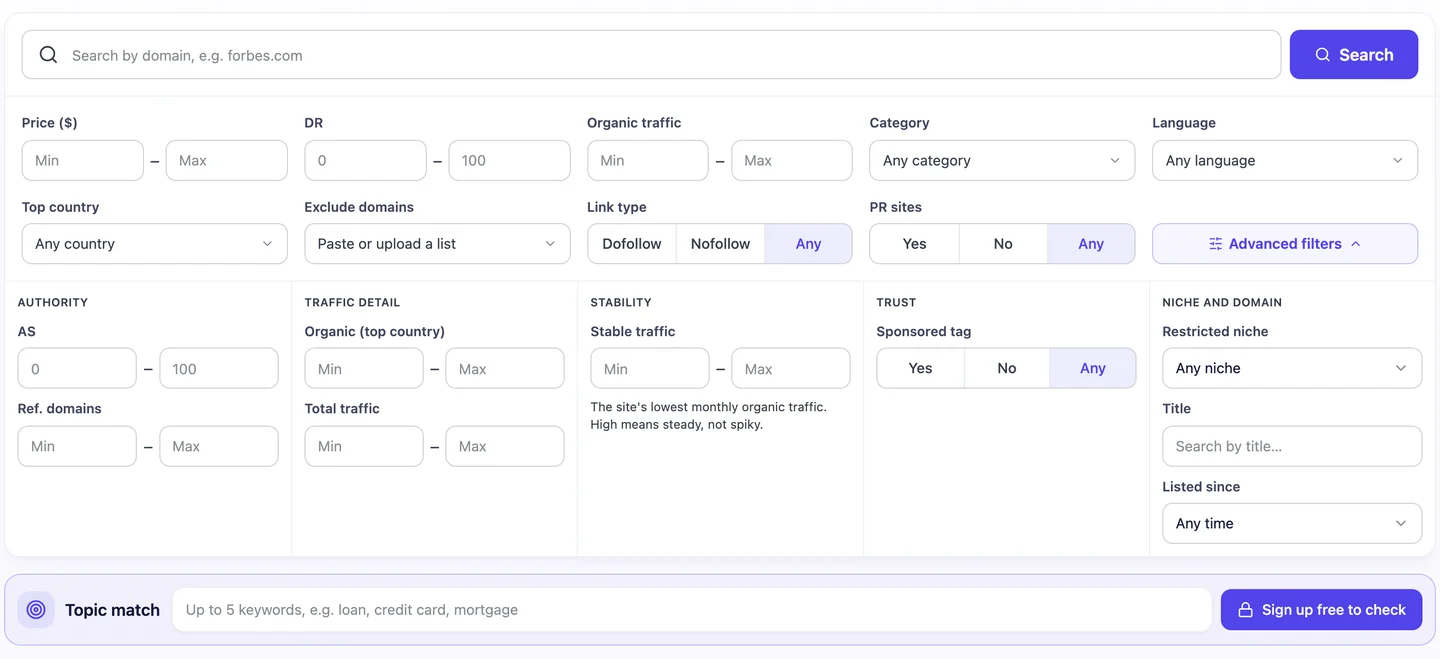This screenshot has width=1440, height=659.
Task: Click the DR minimum field
Action: pos(365,160)
